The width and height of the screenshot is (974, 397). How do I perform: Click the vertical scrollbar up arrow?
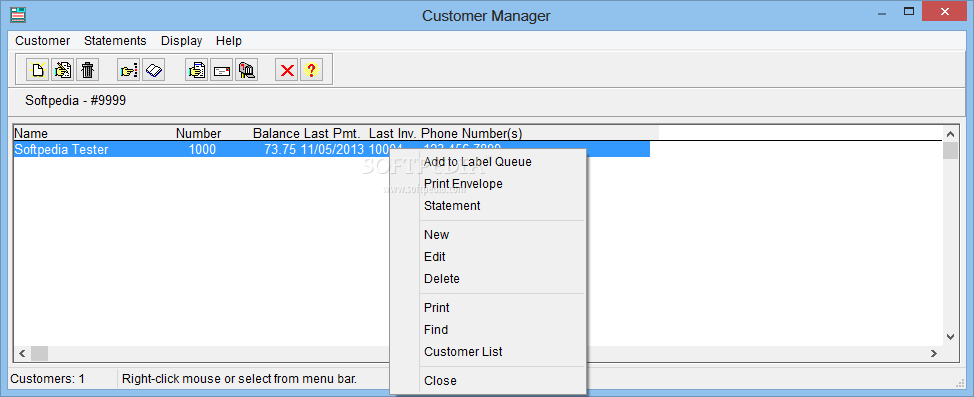950,134
